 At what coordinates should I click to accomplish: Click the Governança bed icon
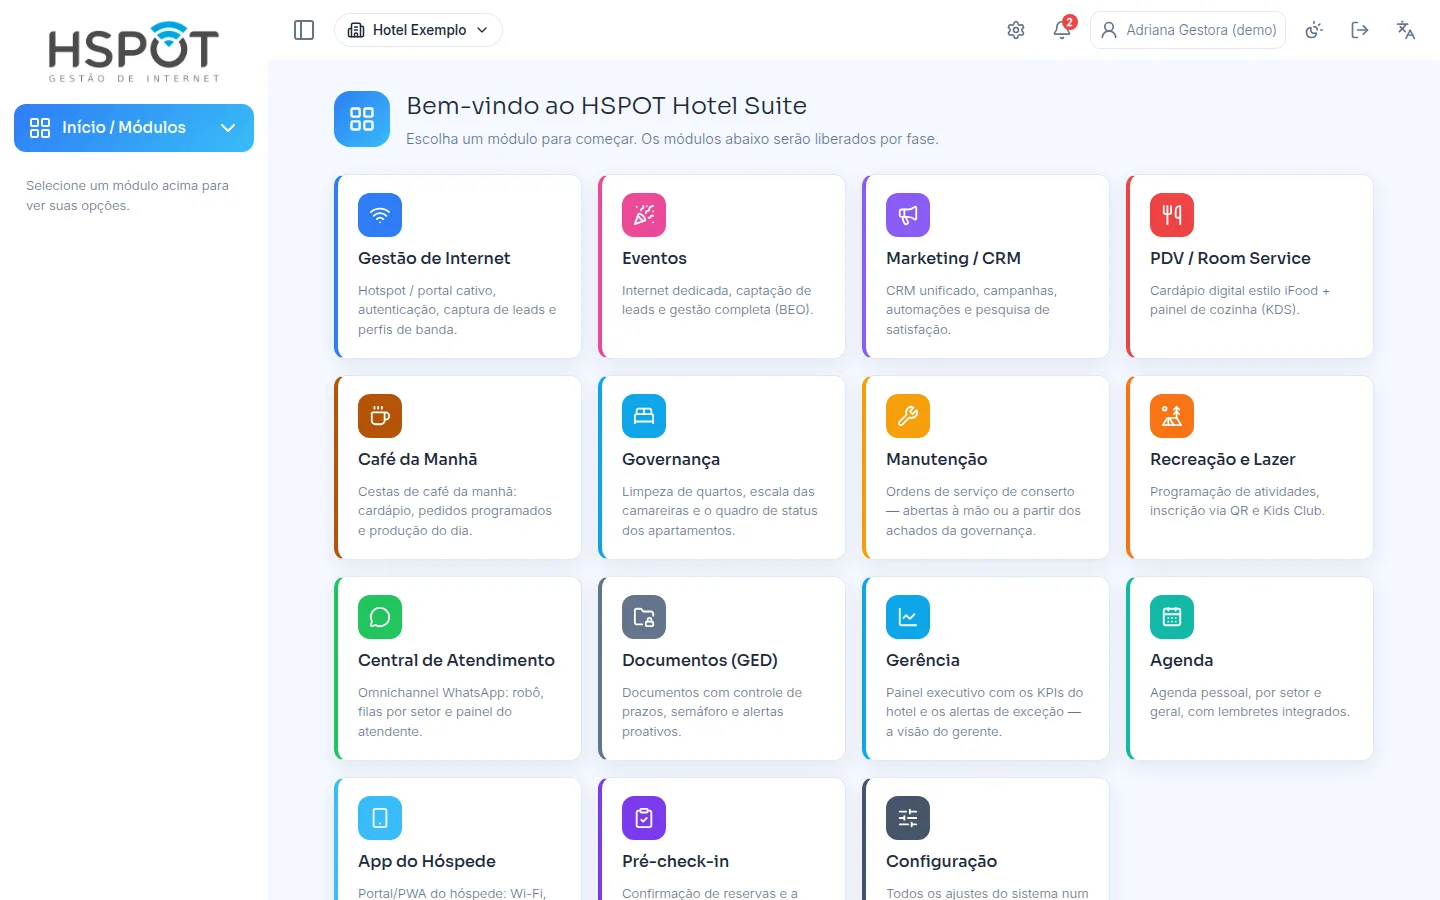644,416
